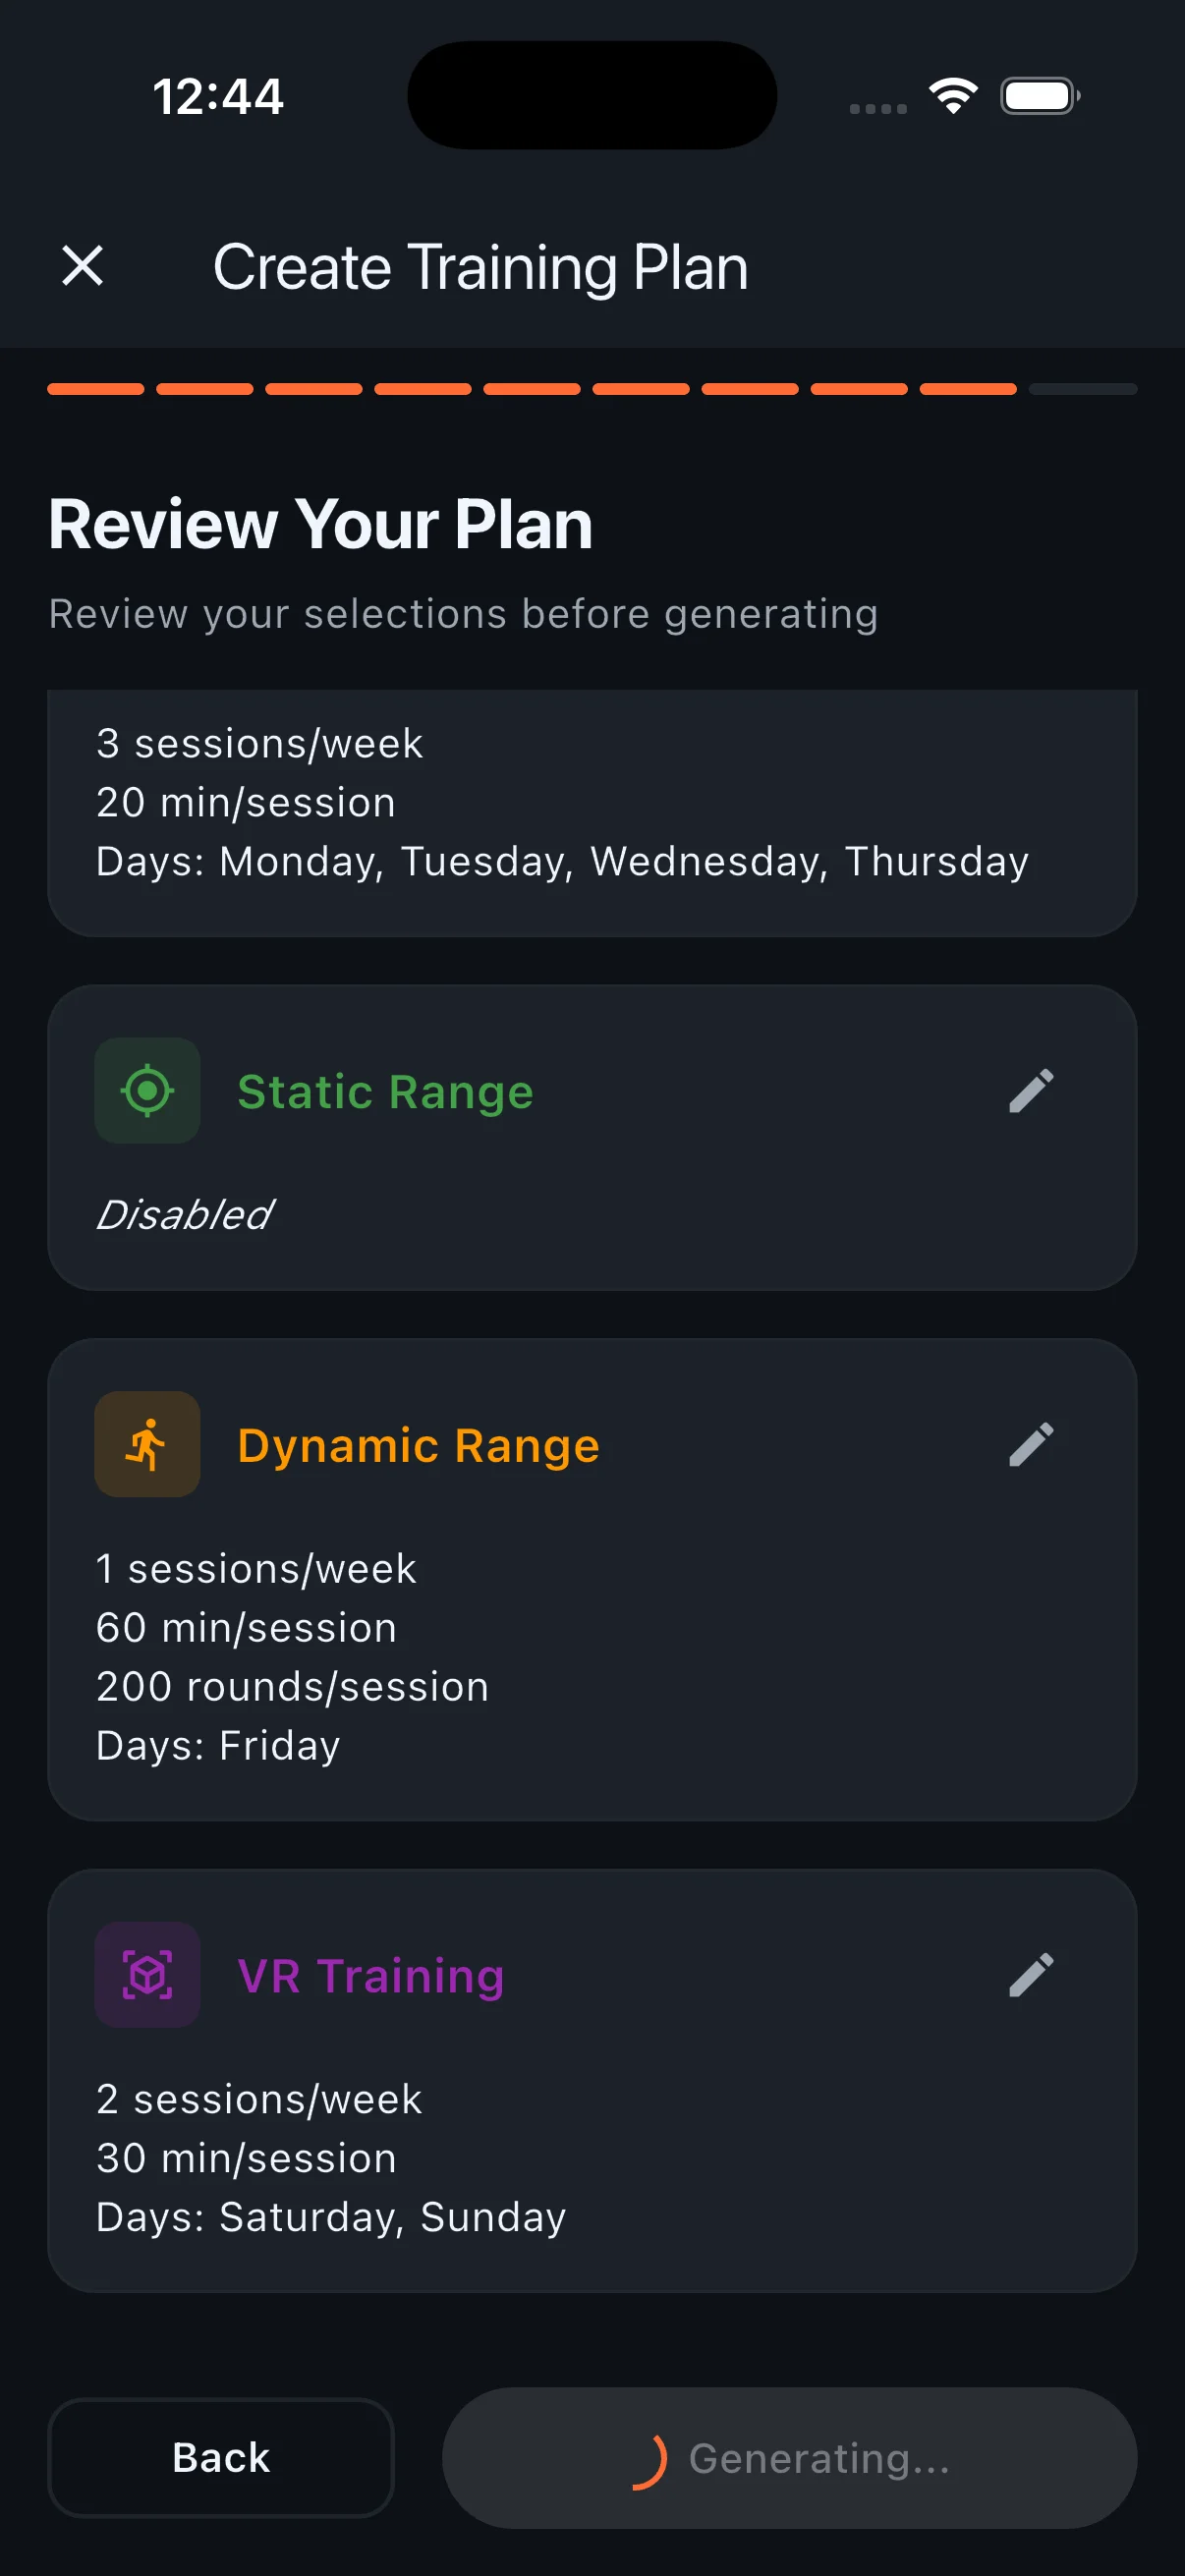Click the battery indicator in the status bar
The image size is (1185, 2576).
pyautogui.click(x=1038, y=95)
